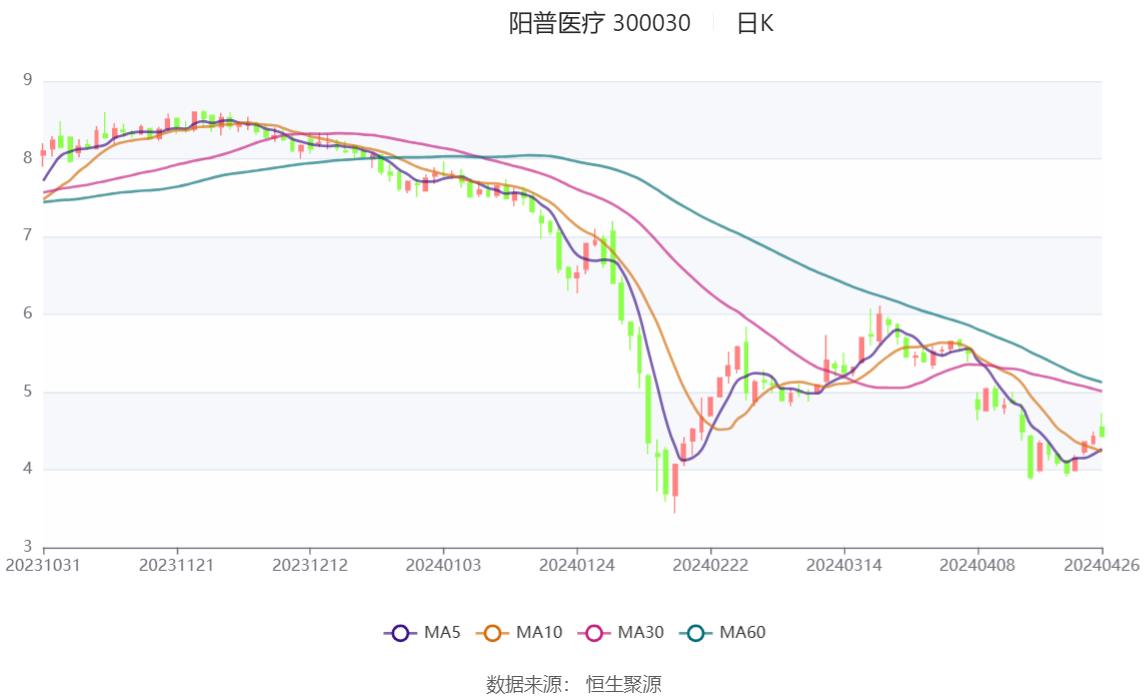Click the 日K chart type label
This screenshot has width=1148, height=699.
[755, 23]
